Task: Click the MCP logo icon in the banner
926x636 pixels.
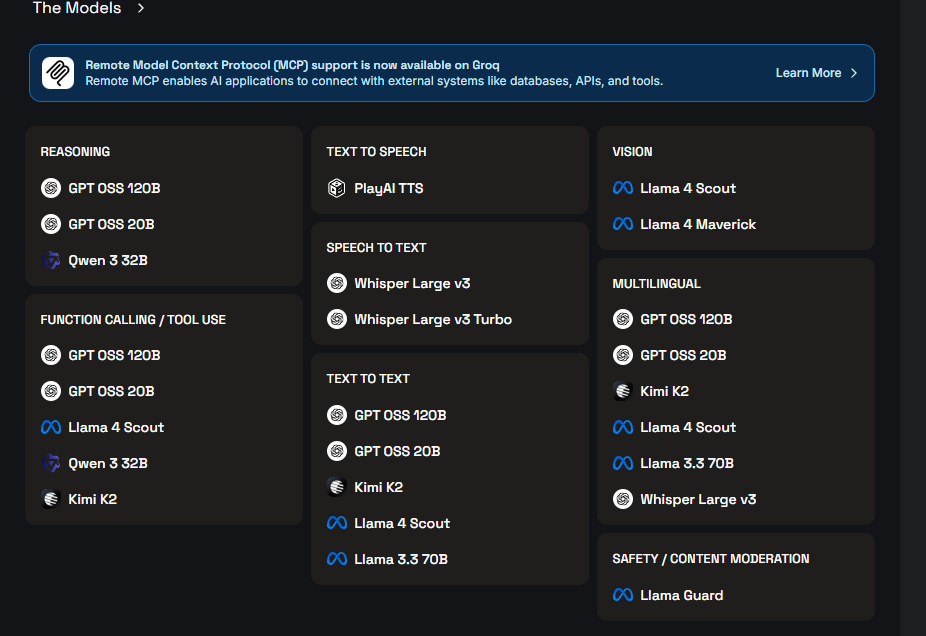Action: pos(58,73)
